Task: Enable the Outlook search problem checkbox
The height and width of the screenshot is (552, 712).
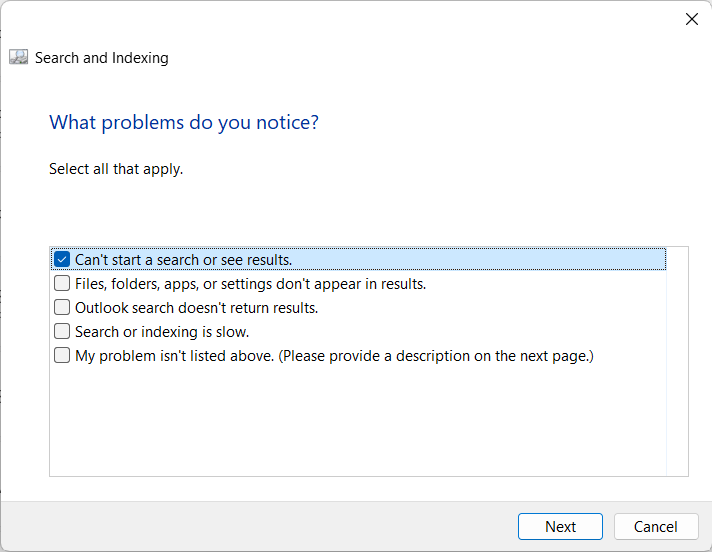Action: [62, 308]
